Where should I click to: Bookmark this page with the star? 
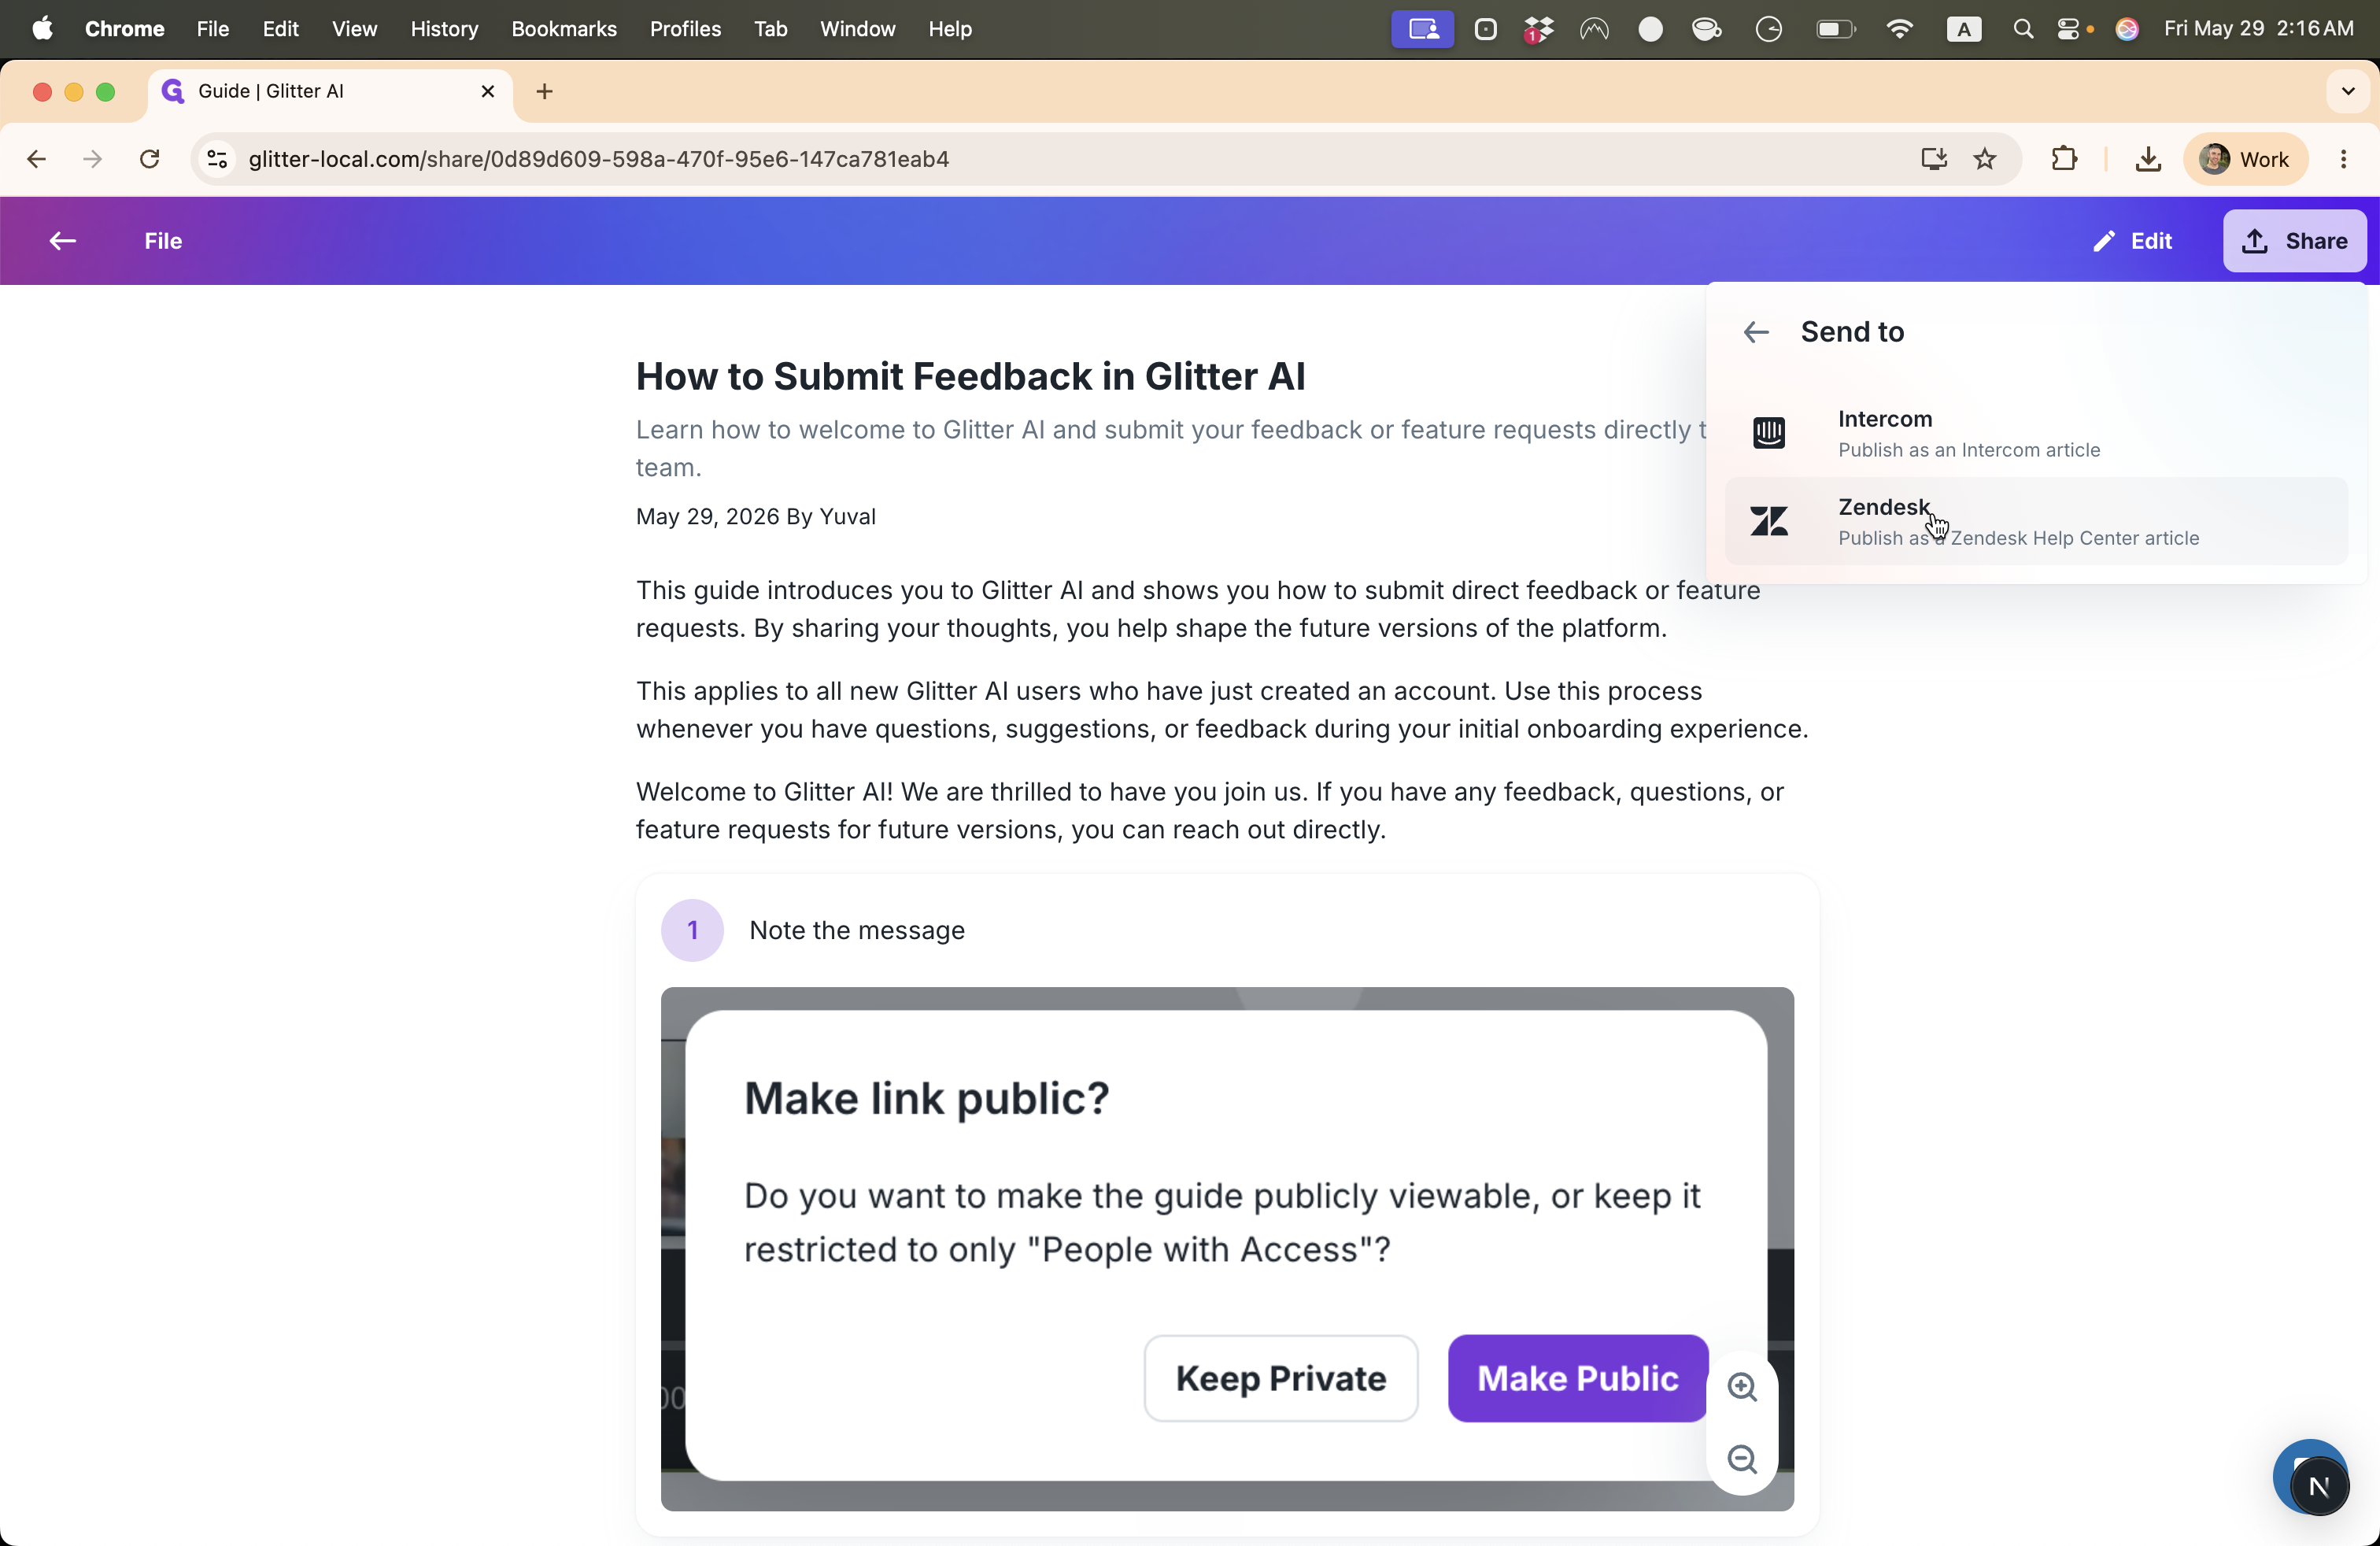point(1985,159)
